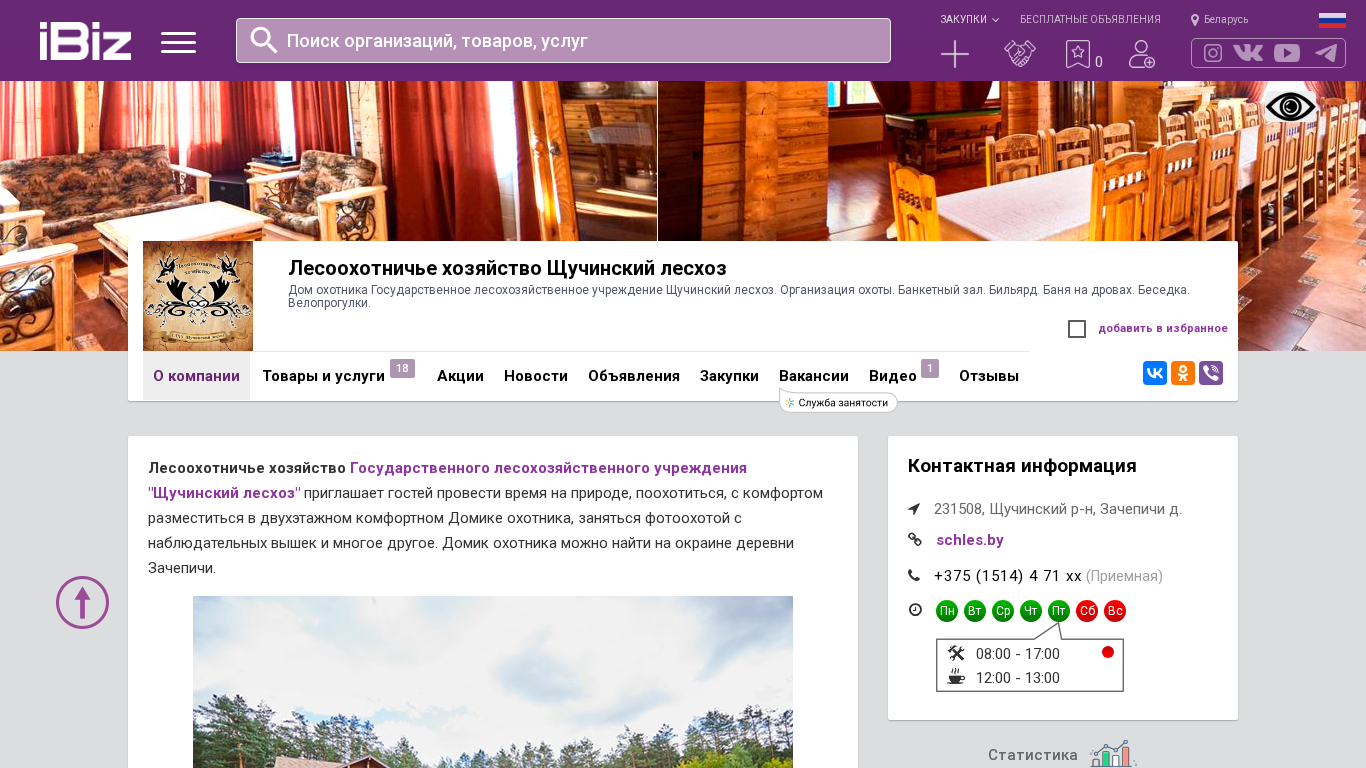Click the 'Статистика' label
The height and width of the screenshot is (768, 1366).
[x=1033, y=755]
